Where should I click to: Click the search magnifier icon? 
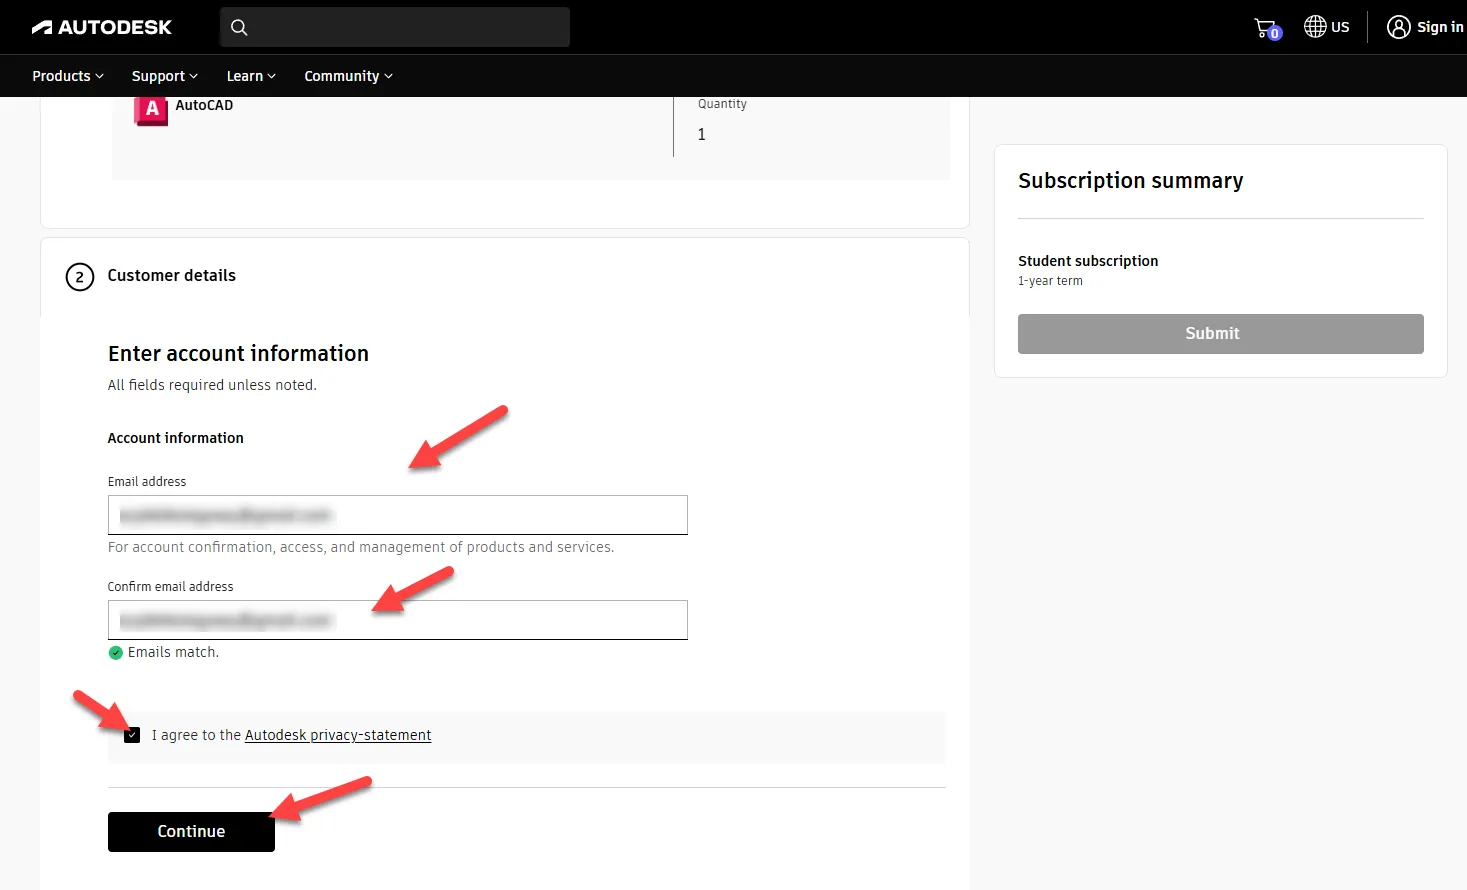(x=239, y=27)
